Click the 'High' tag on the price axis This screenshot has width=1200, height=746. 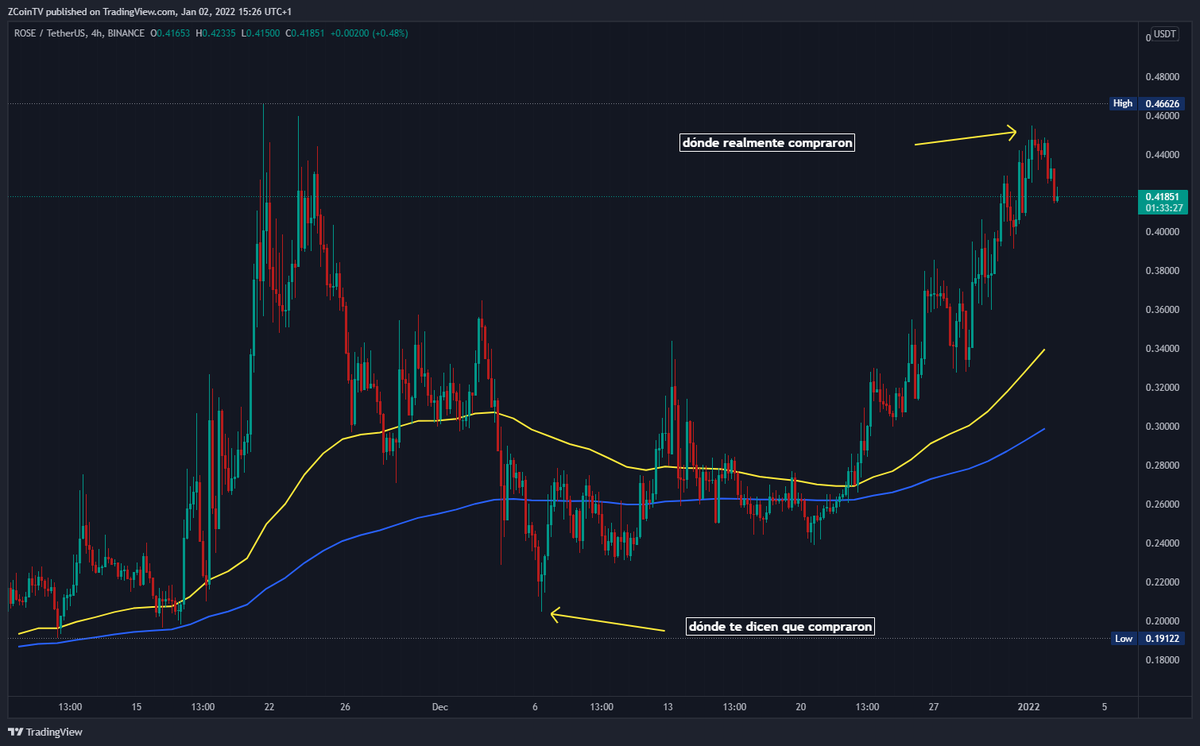pyautogui.click(x=1123, y=103)
